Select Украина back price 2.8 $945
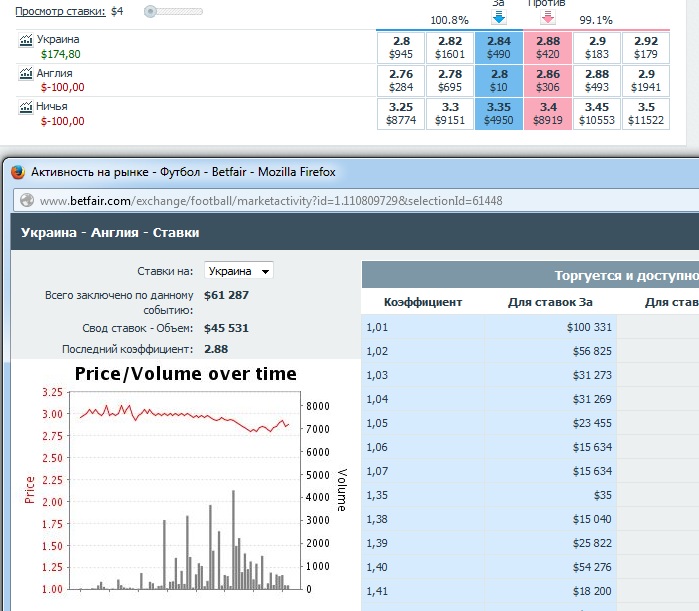699x611 pixels. point(401,47)
